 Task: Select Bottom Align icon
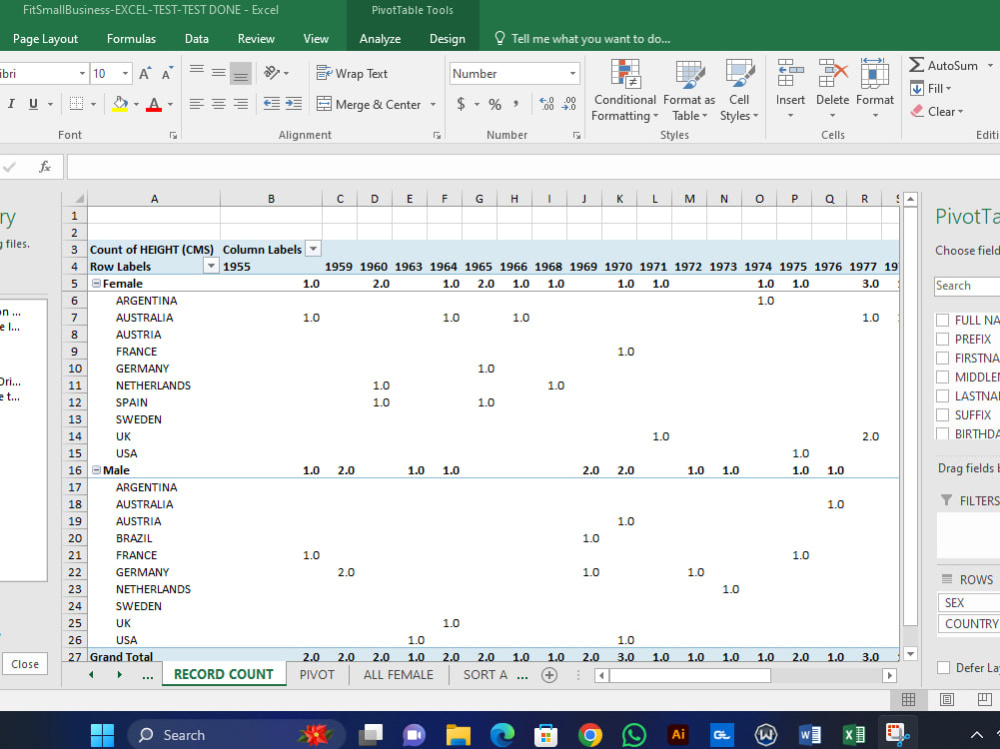click(x=240, y=73)
